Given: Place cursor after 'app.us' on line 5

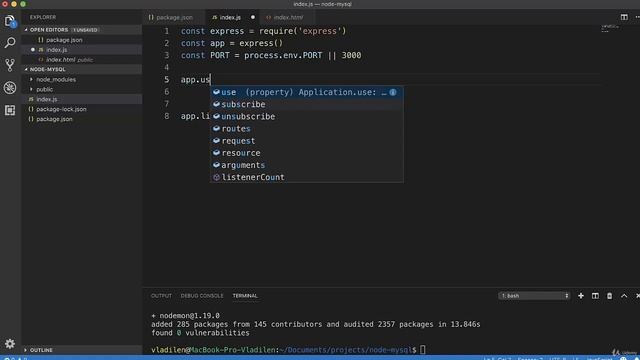Looking at the screenshot, I should pyautogui.click(x=210, y=80).
